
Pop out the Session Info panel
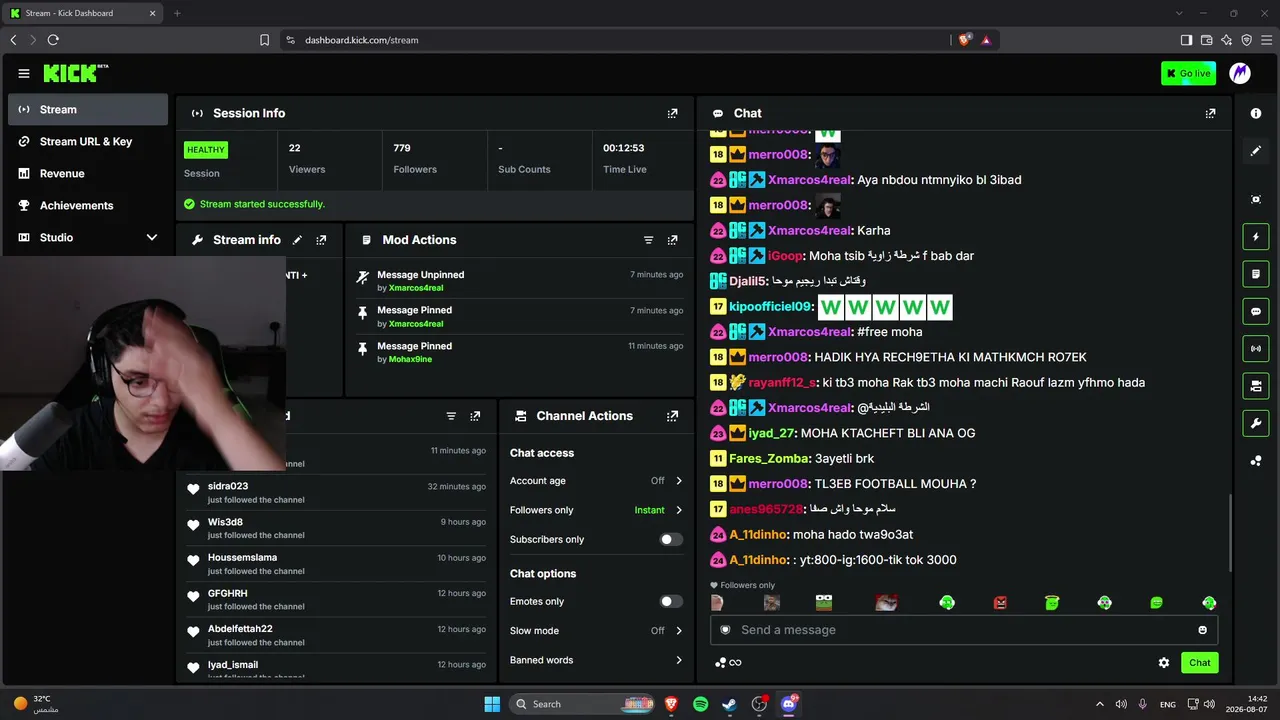(x=672, y=113)
